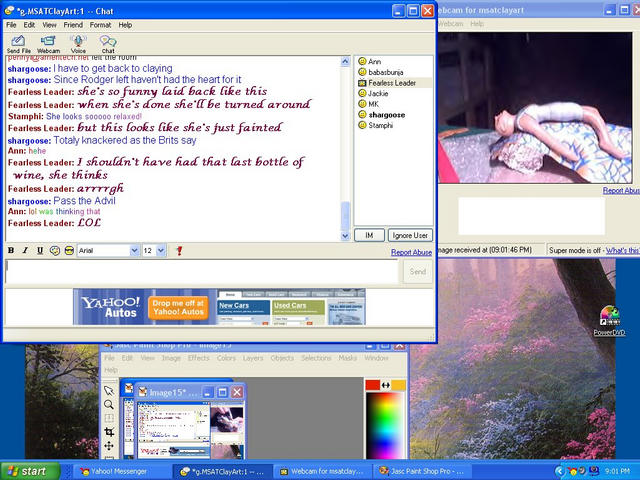Open the sunglasses smiley audibles icon
This screenshot has width=640, height=480.
coord(69,251)
